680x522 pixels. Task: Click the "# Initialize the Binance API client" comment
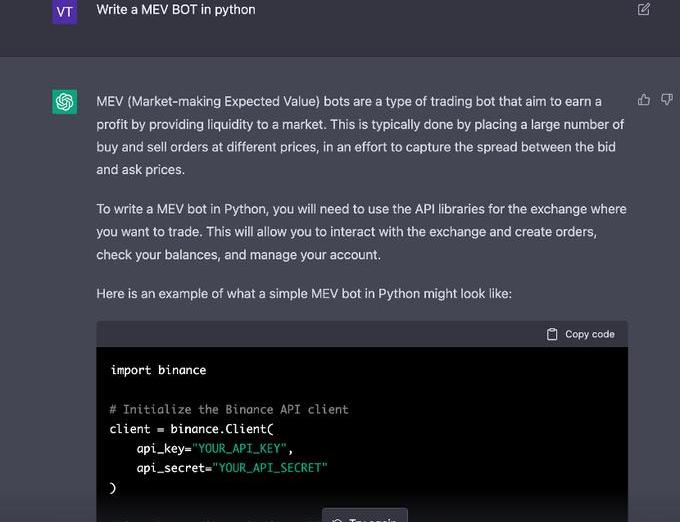coord(229,409)
